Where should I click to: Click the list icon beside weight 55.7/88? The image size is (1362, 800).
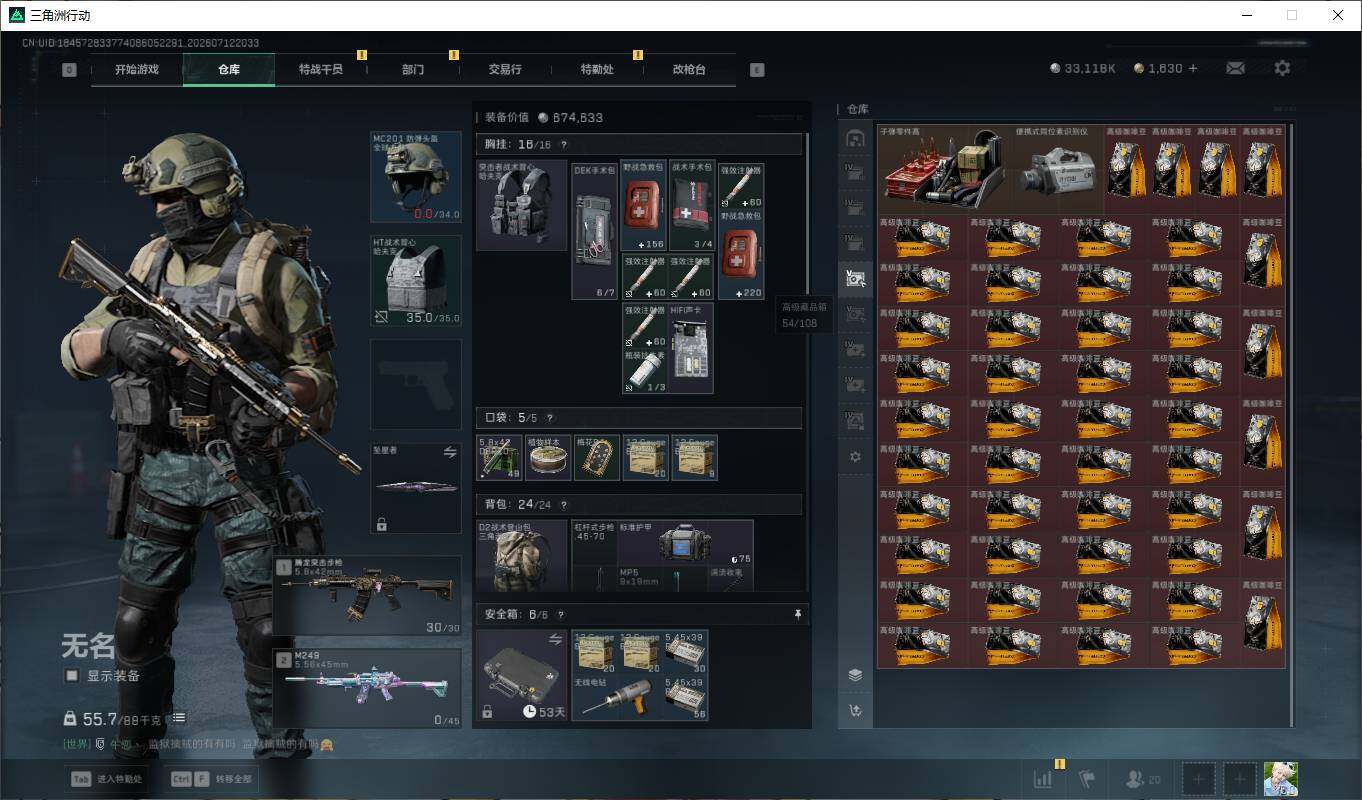177,718
